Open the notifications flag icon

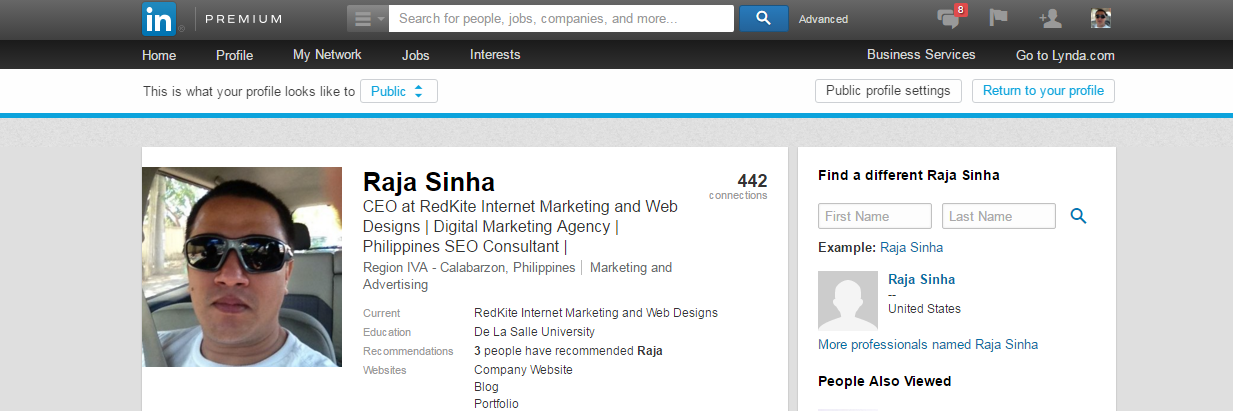pos(998,18)
